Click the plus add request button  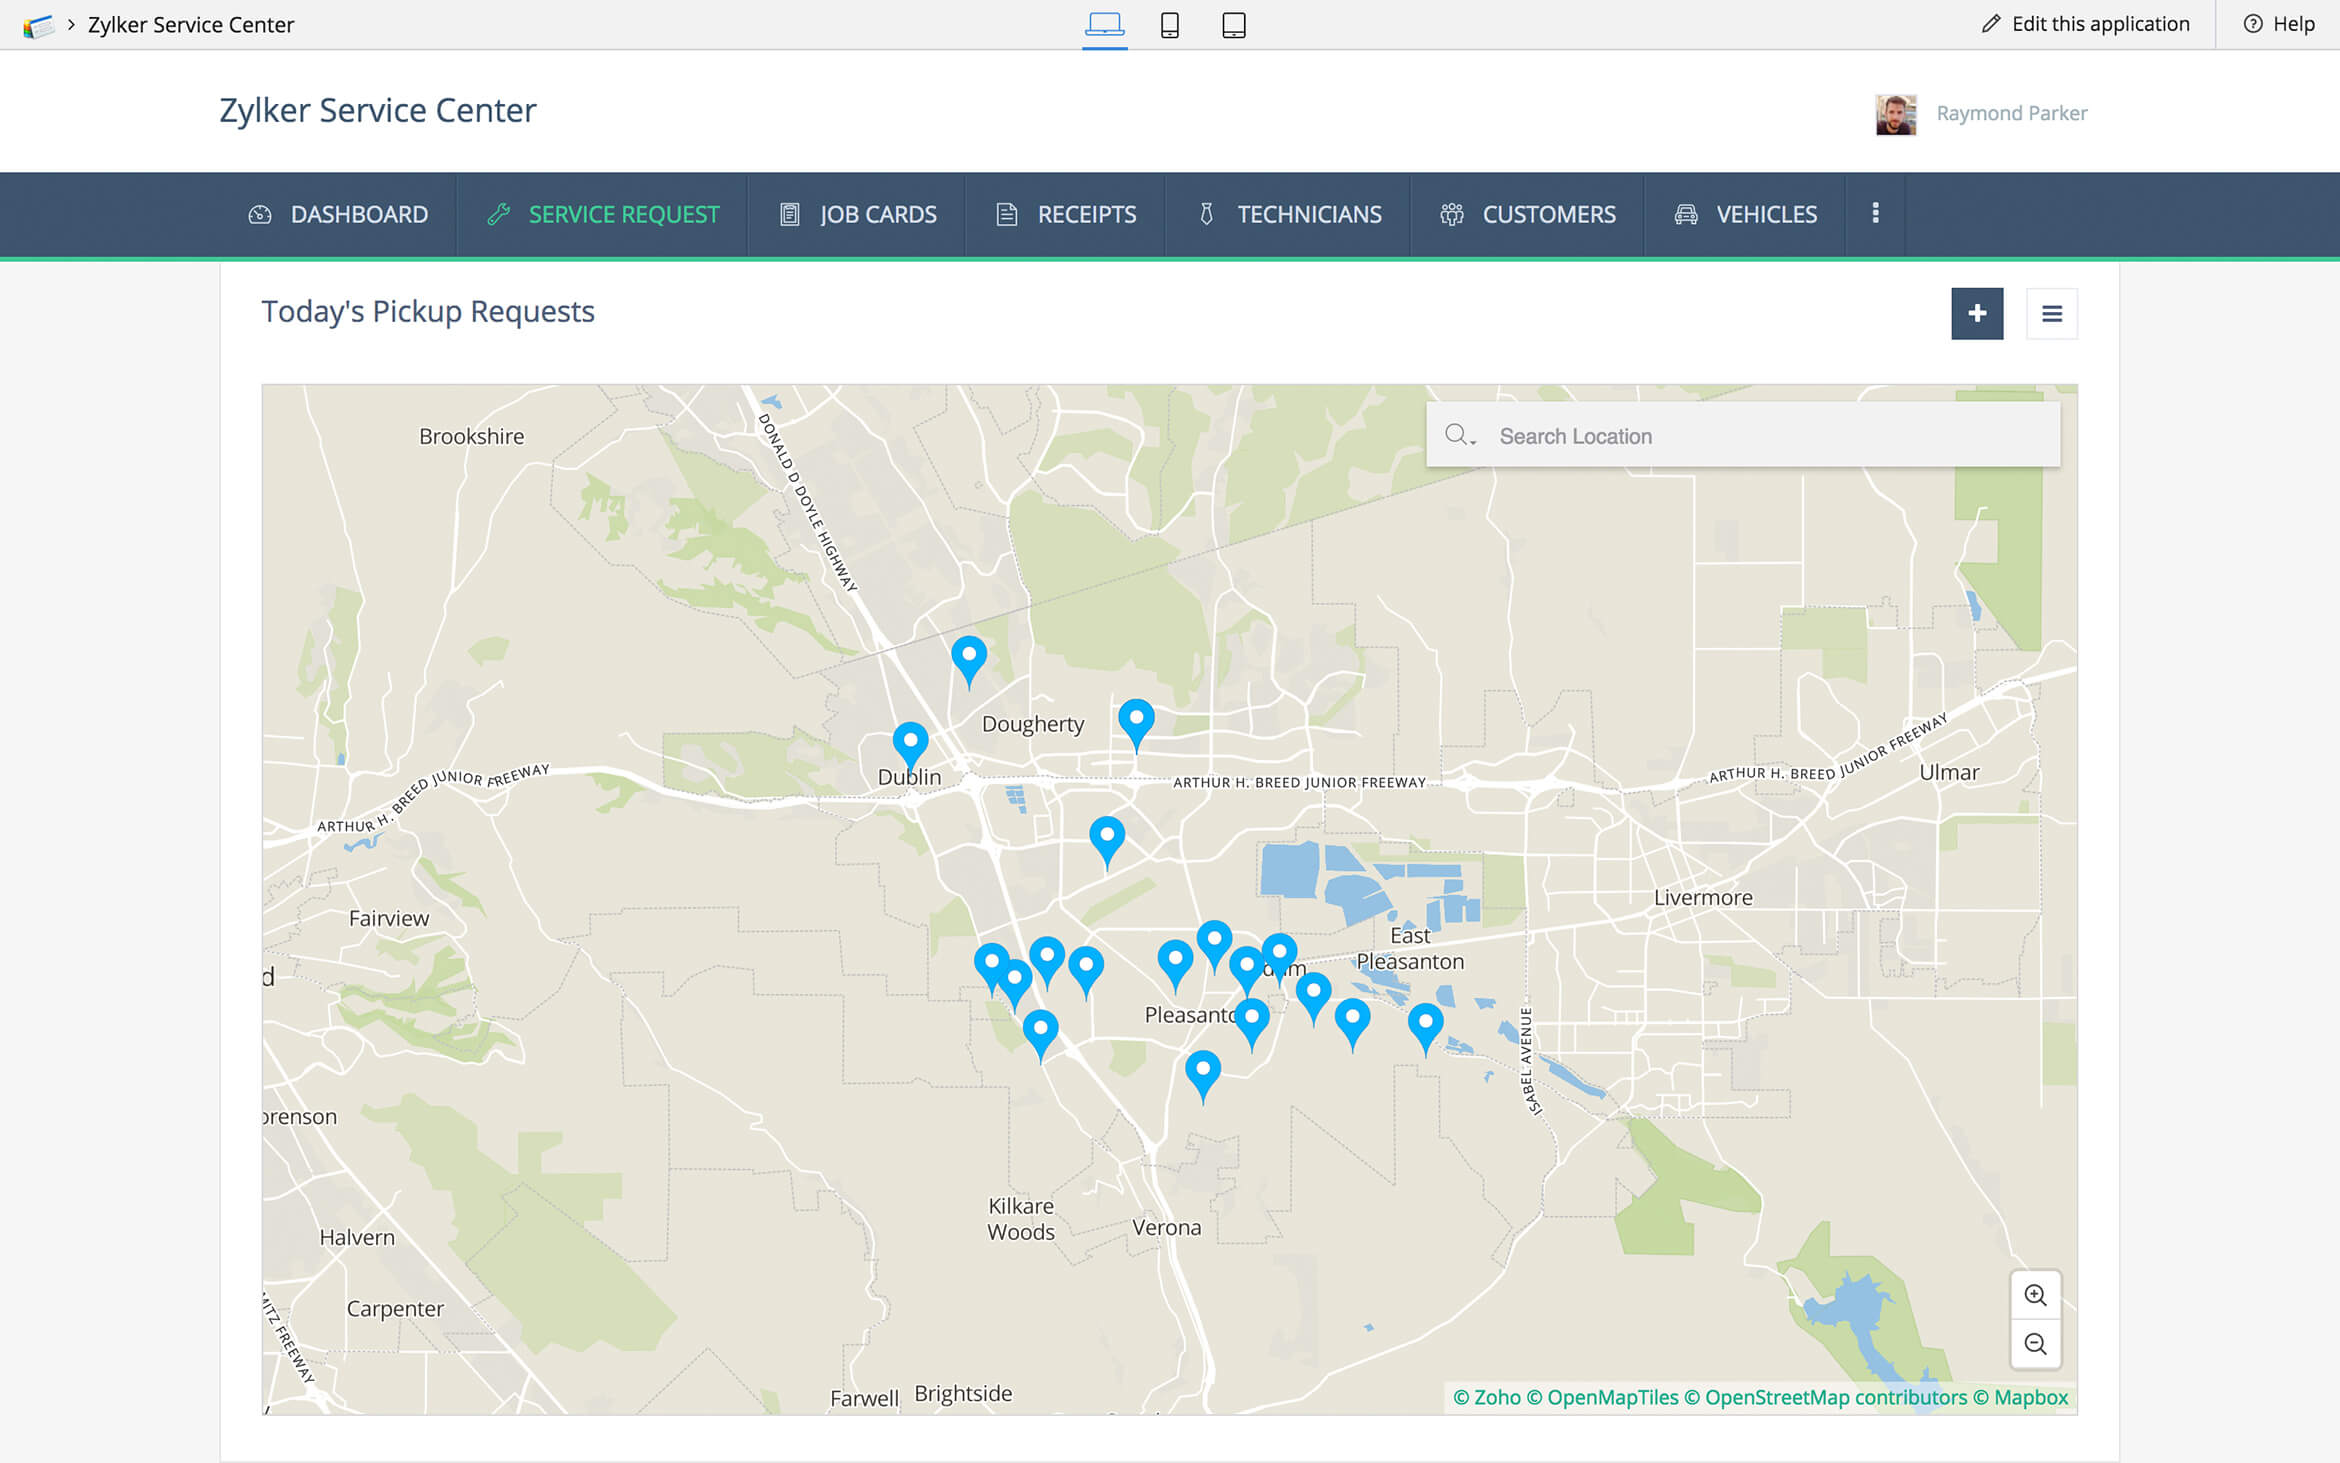coord(1976,314)
